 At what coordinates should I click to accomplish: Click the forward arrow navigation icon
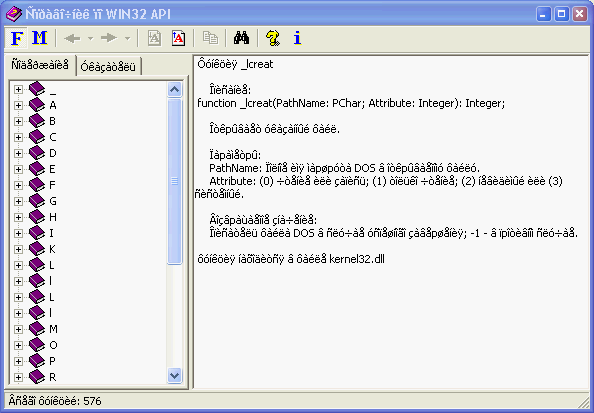click(x=109, y=38)
